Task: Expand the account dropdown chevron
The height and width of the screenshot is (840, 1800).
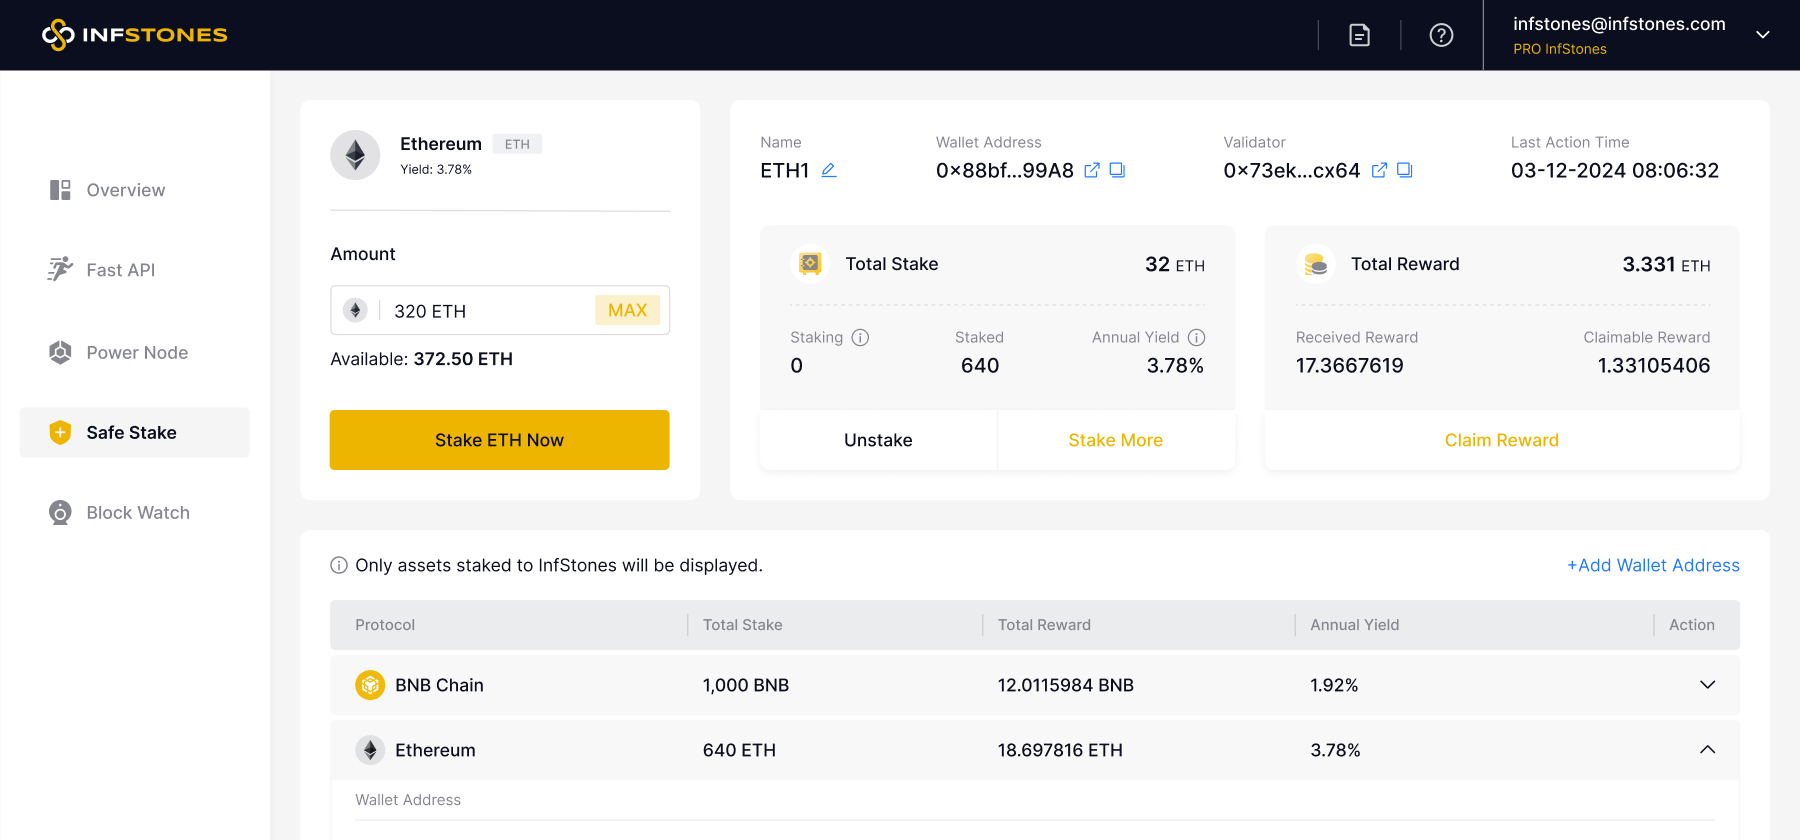Action: point(1763,35)
